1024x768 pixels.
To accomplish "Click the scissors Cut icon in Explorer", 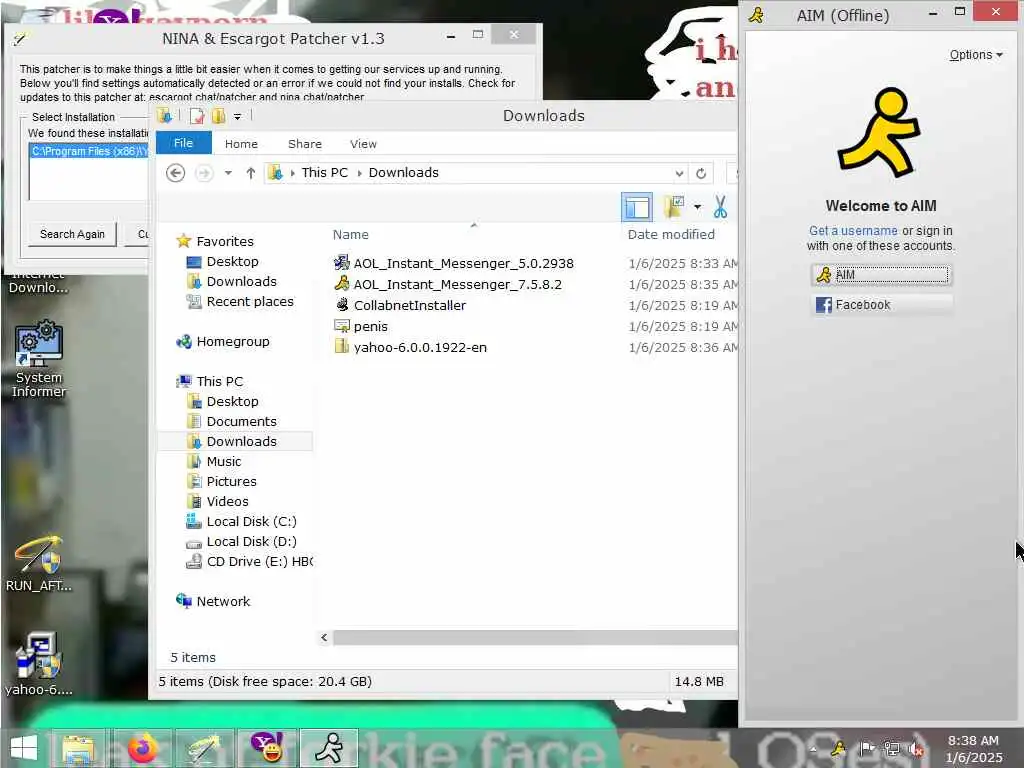I will pos(720,207).
